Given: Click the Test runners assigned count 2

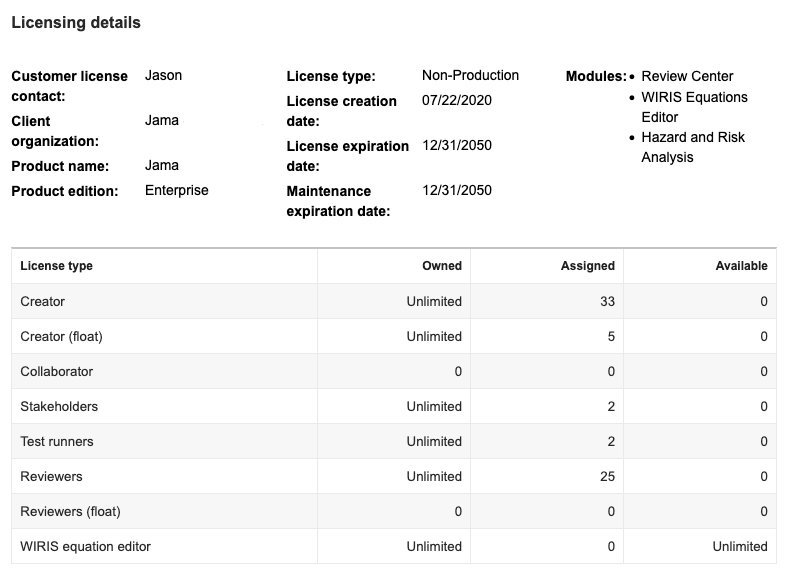Looking at the screenshot, I should pos(611,442).
